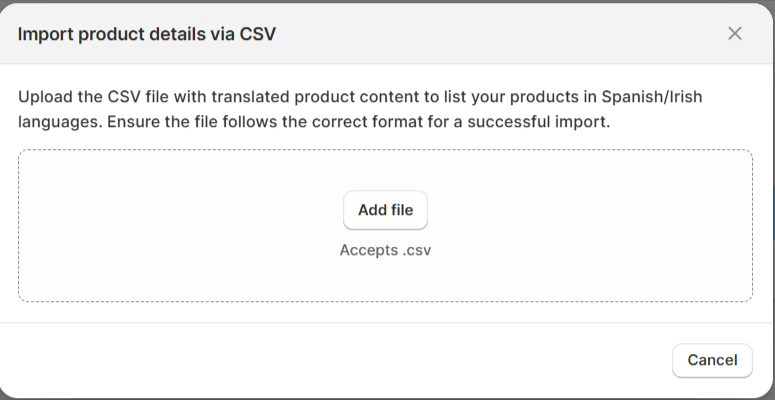Screen dimensions: 775x400
Task: Close the Import product details dialog
Action: pos(735,33)
